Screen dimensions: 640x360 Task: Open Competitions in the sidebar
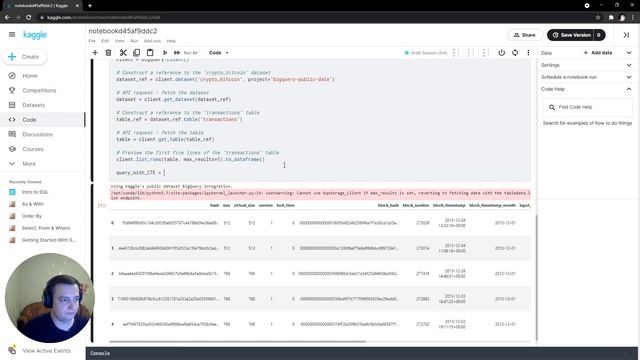click(x=39, y=90)
